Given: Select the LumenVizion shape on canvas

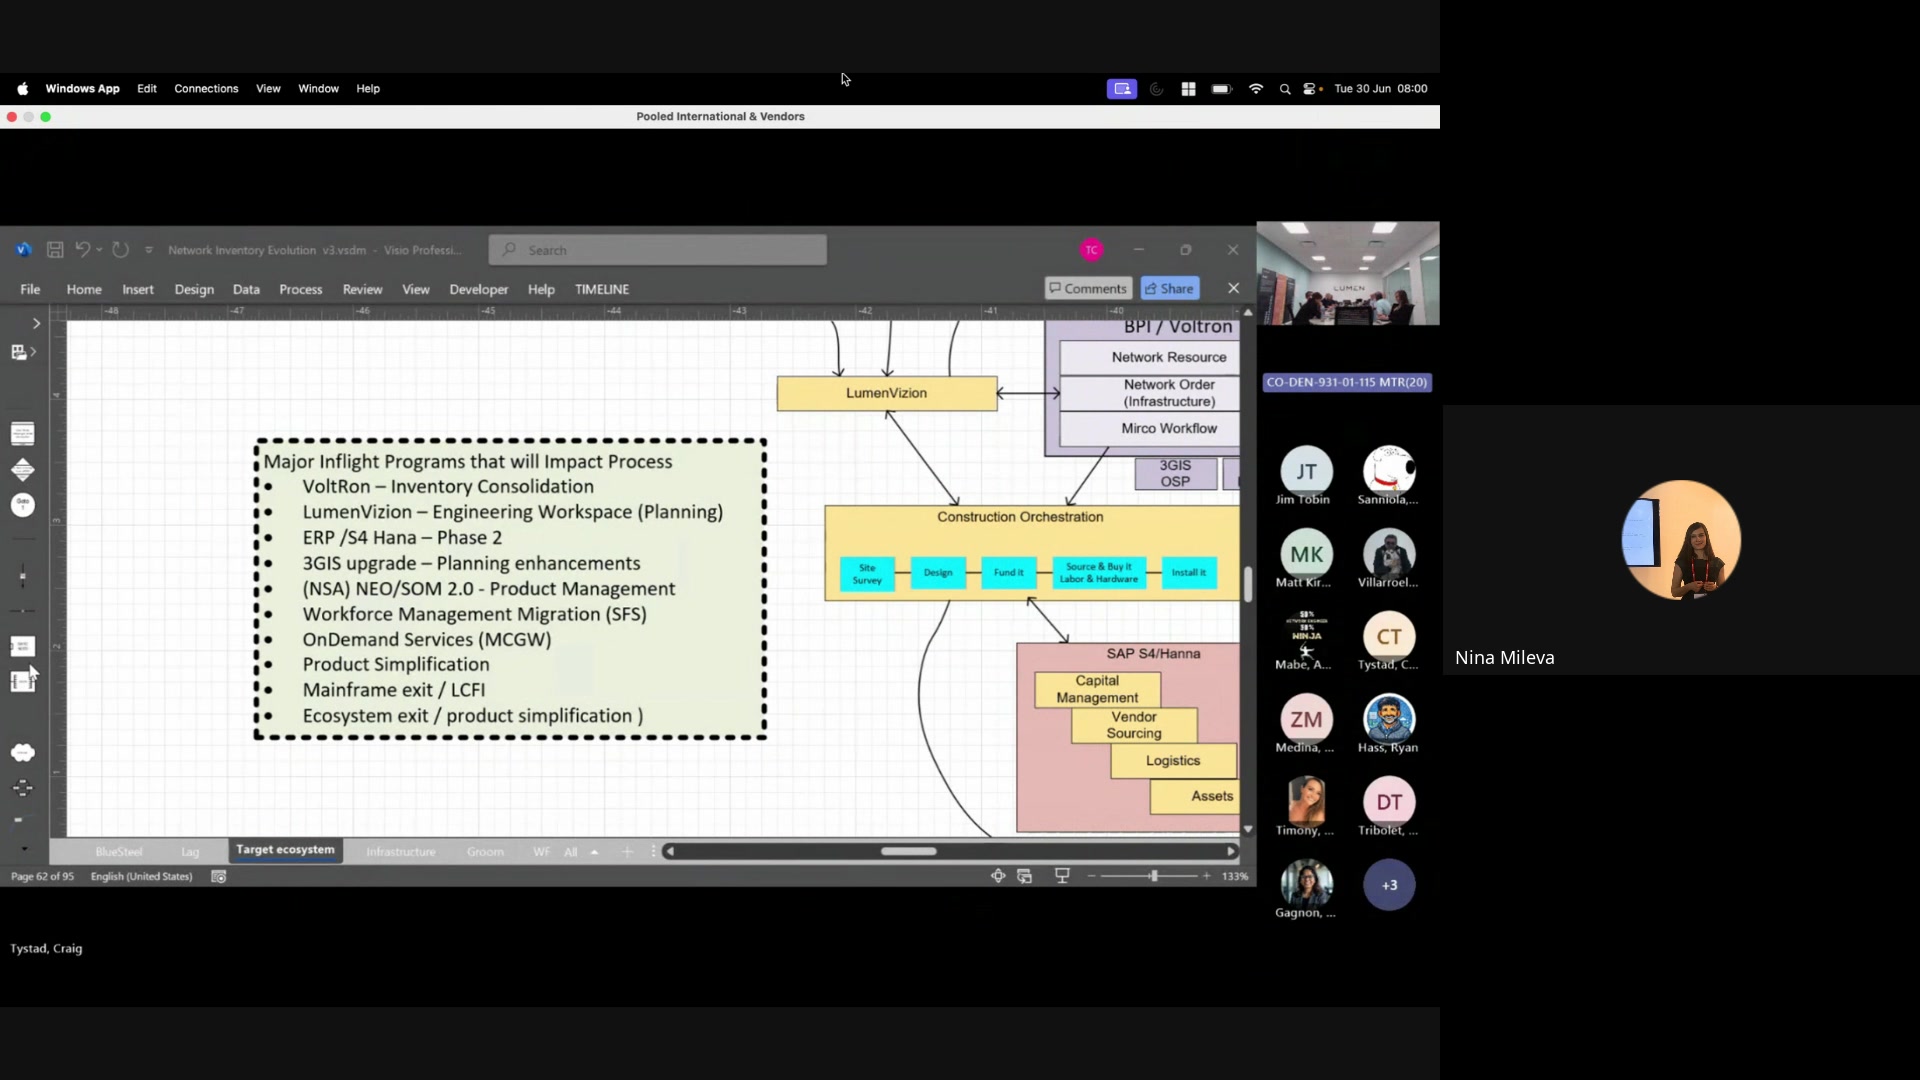Looking at the screenshot, I should tap(887, 393).
